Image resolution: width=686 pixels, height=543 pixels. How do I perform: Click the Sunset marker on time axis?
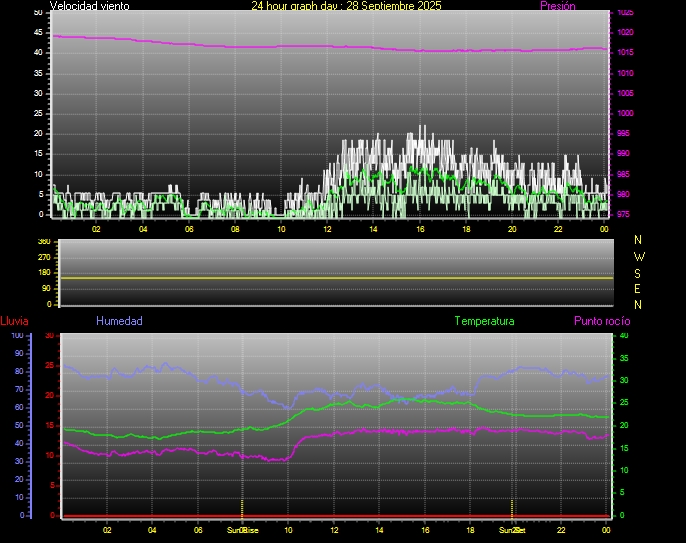click(x=512, y=530)
